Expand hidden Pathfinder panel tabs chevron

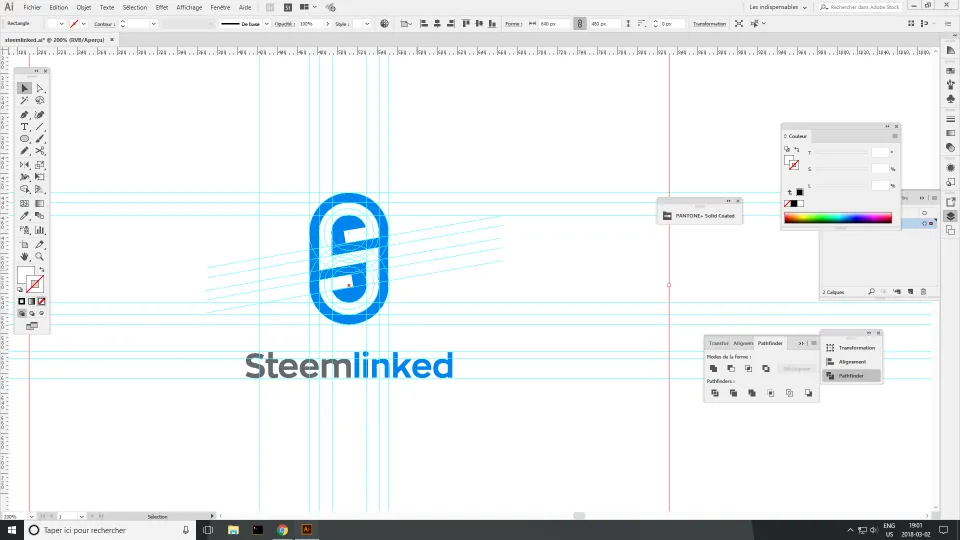[x=801, y=343]
